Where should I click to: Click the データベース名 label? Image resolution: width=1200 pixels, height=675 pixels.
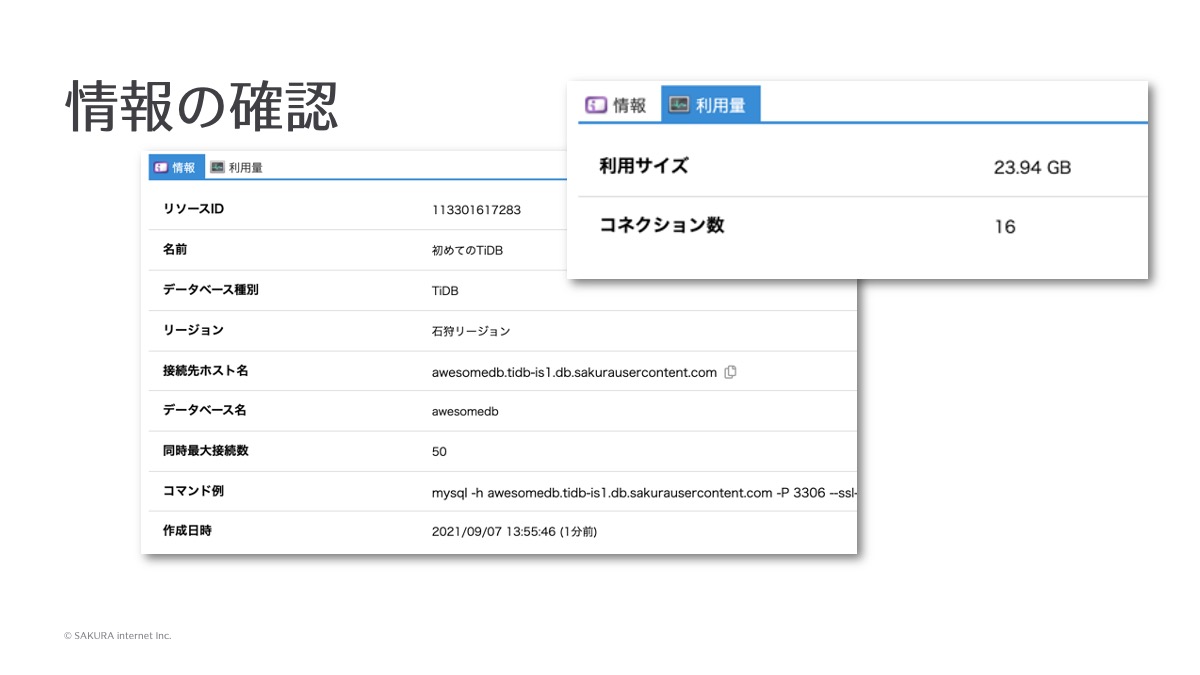click(x=205, y=411)
